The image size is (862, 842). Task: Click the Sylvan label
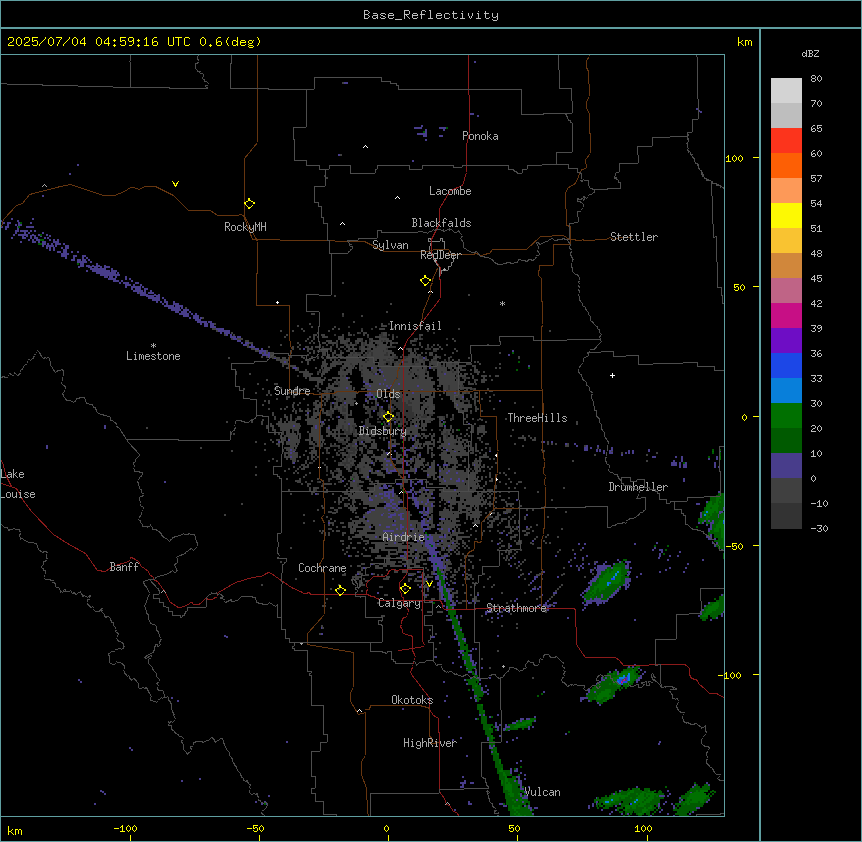[x=390, y=245]
